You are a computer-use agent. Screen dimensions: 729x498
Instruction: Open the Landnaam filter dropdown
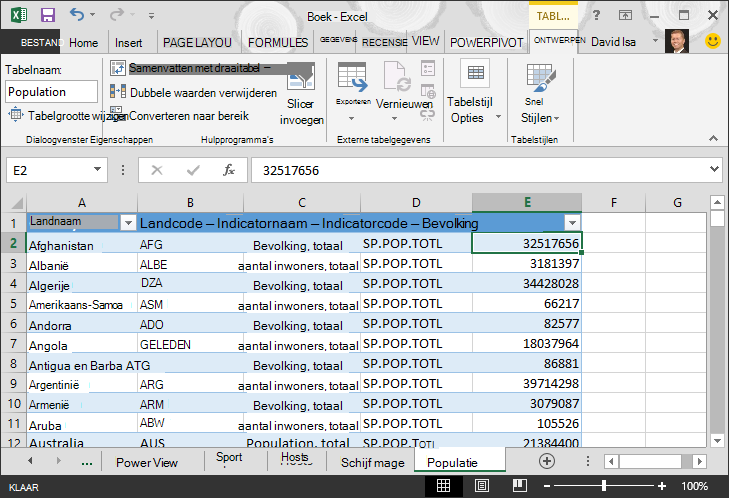pos(128,223)
